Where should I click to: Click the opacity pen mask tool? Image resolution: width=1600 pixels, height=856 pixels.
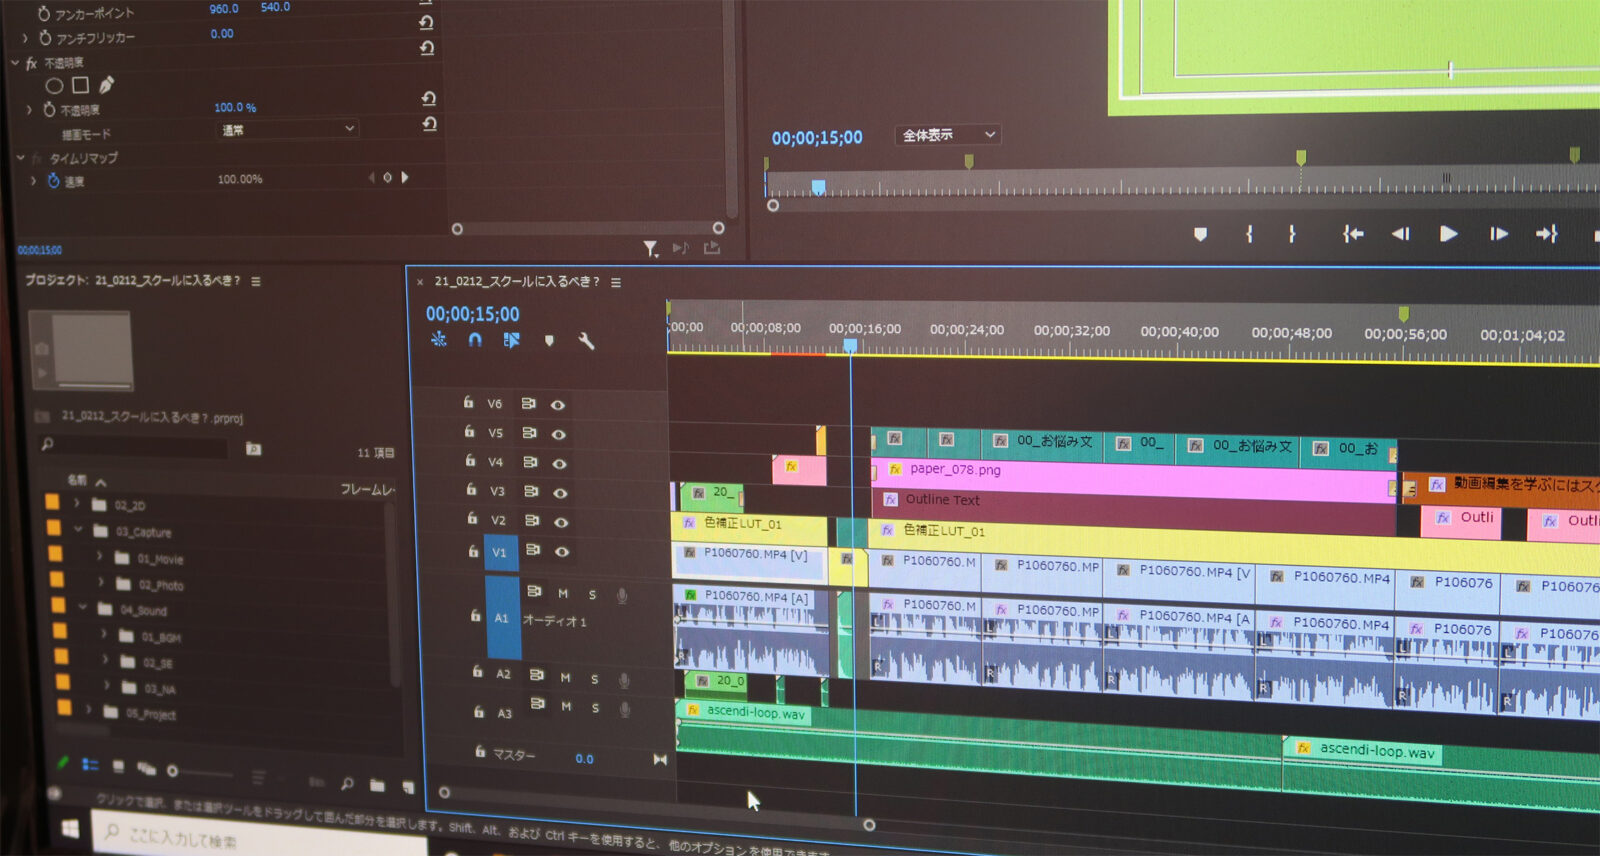click(106, 86)
